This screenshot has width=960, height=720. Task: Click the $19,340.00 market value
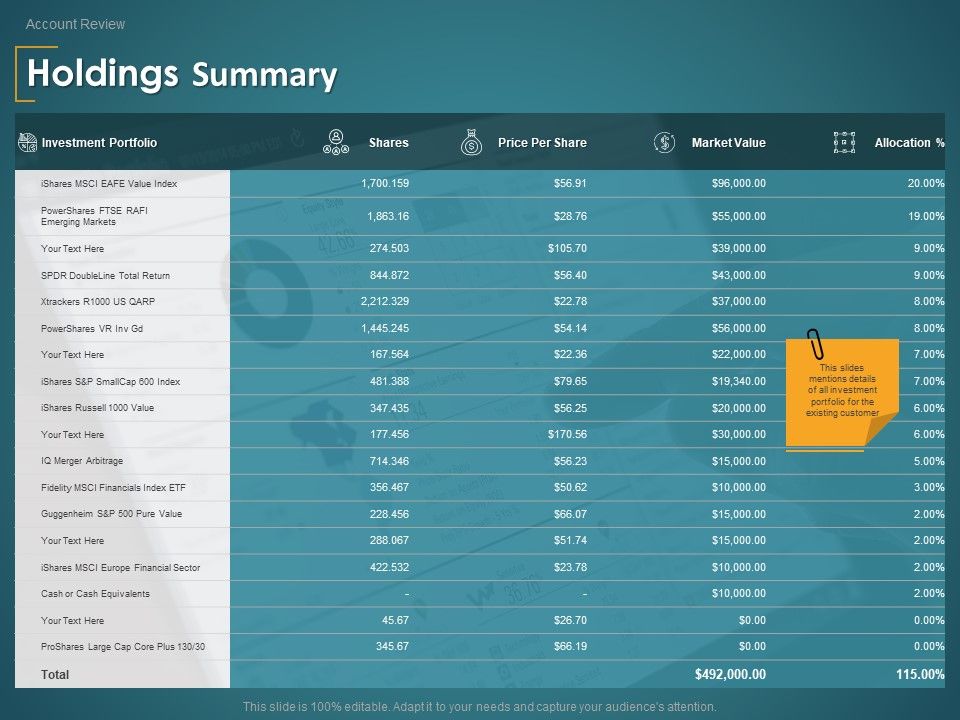coord(738,381)
